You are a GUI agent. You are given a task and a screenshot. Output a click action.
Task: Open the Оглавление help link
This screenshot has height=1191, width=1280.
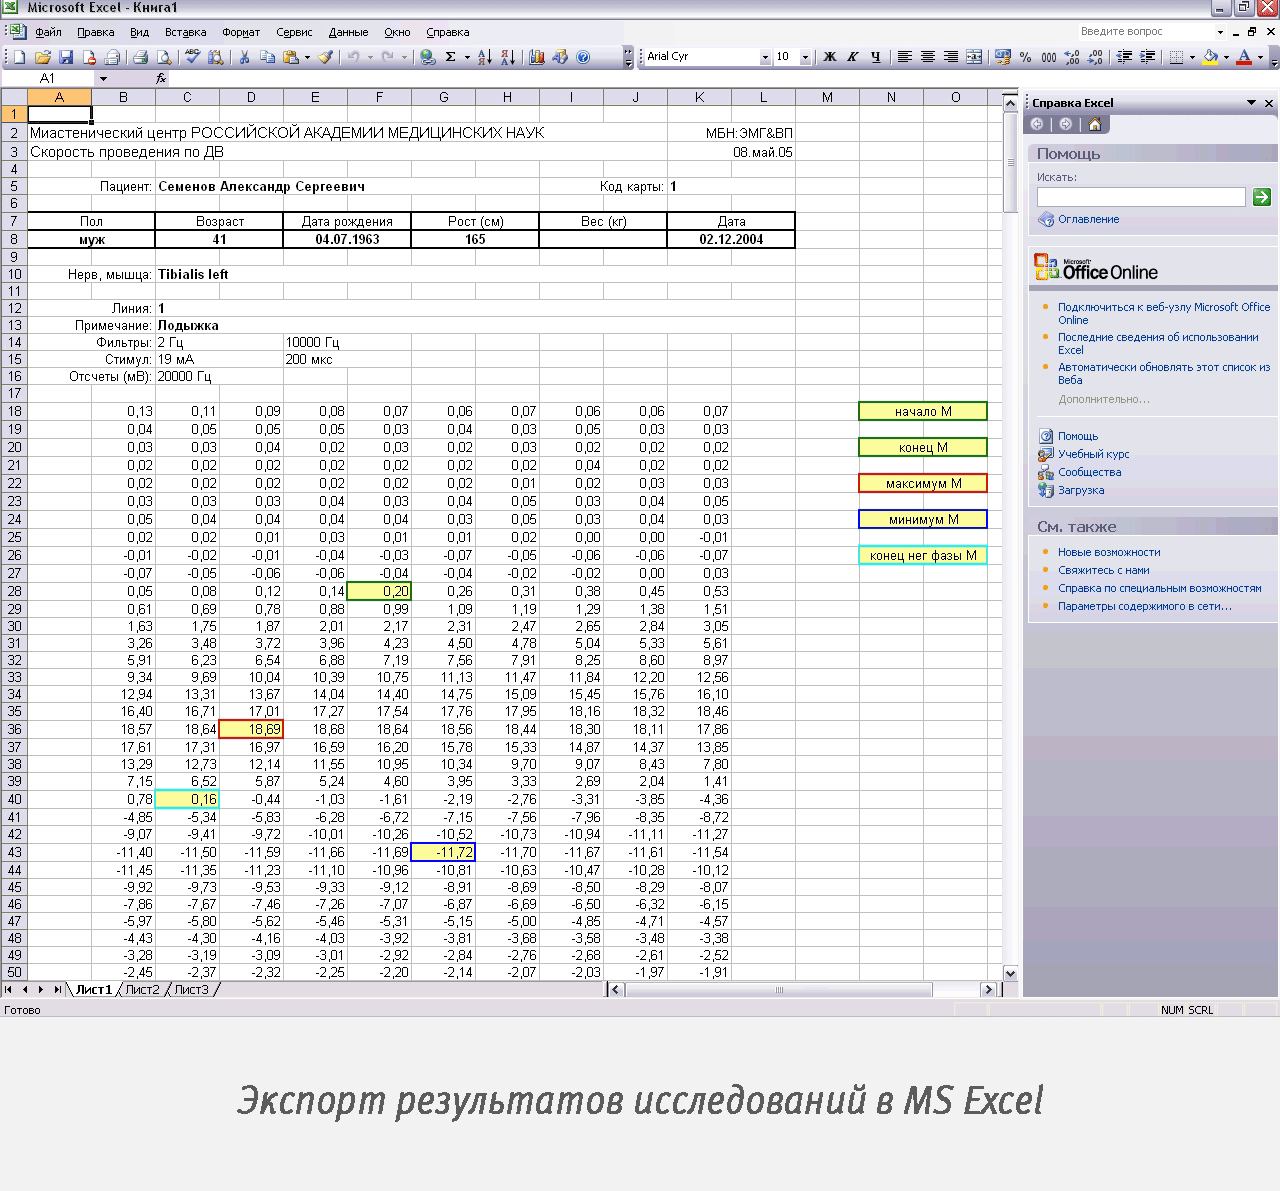click(1088, 219)
